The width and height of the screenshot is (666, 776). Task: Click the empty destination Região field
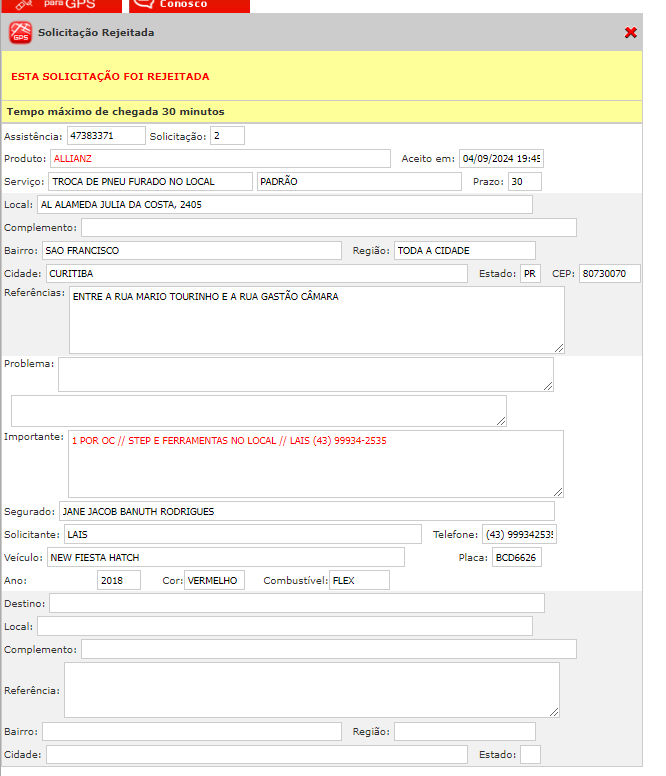pyautogui.click(x=465, y=731)
